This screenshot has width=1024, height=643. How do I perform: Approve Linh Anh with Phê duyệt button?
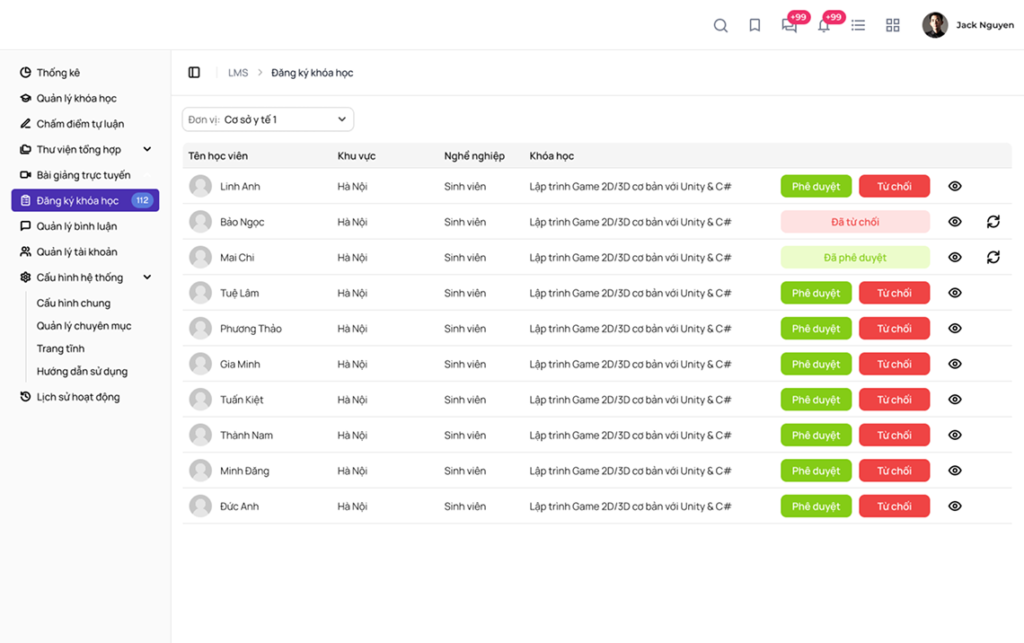click(x=816, y=186)
